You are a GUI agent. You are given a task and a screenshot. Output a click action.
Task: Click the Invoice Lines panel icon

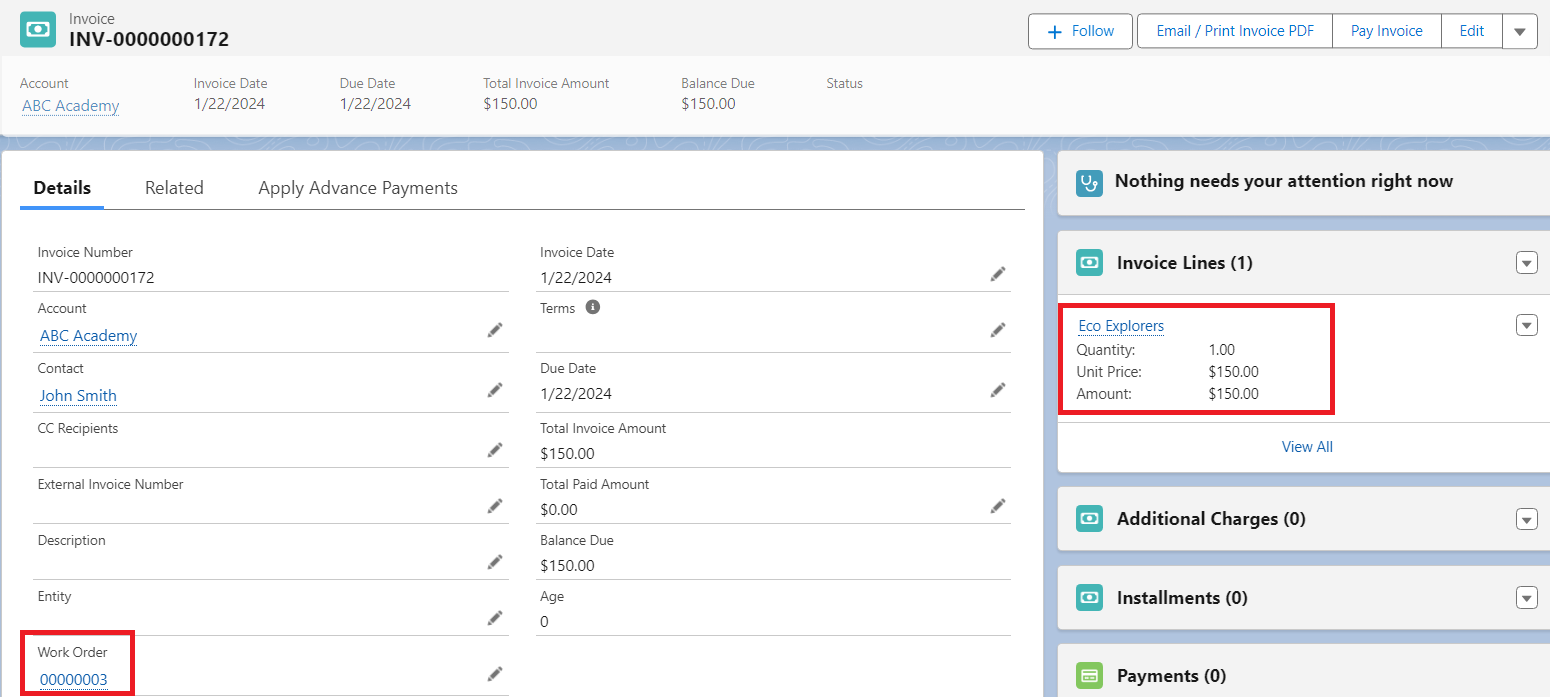click(1089, 263)
